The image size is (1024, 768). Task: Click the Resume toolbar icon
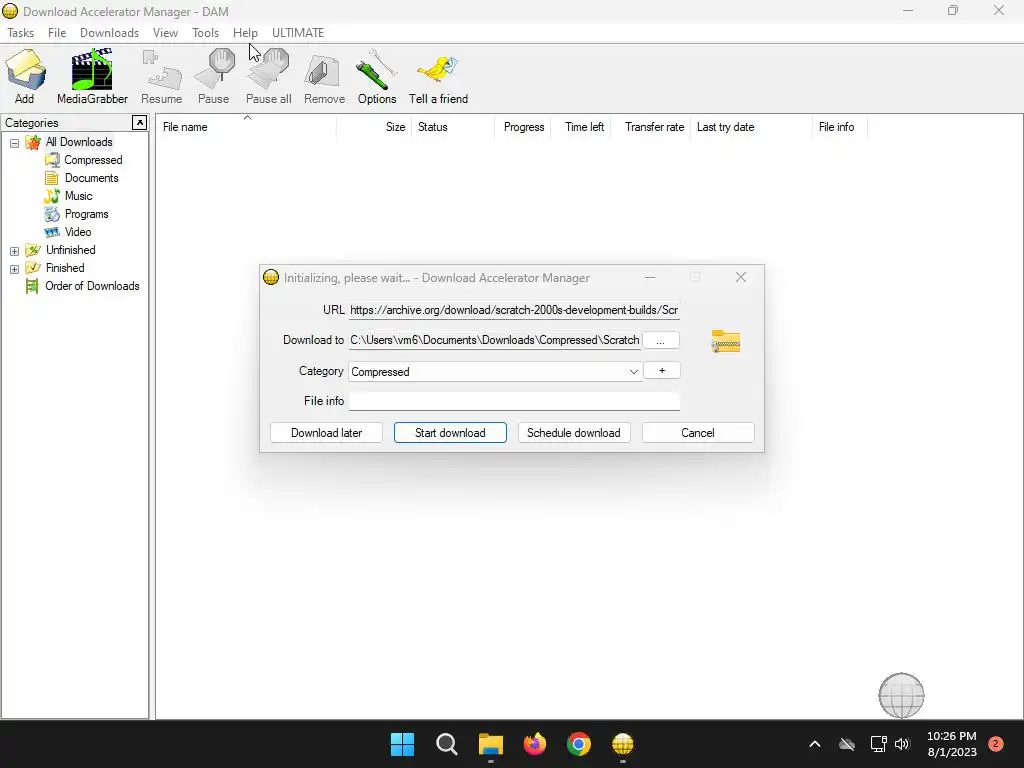tap(161, 76)
